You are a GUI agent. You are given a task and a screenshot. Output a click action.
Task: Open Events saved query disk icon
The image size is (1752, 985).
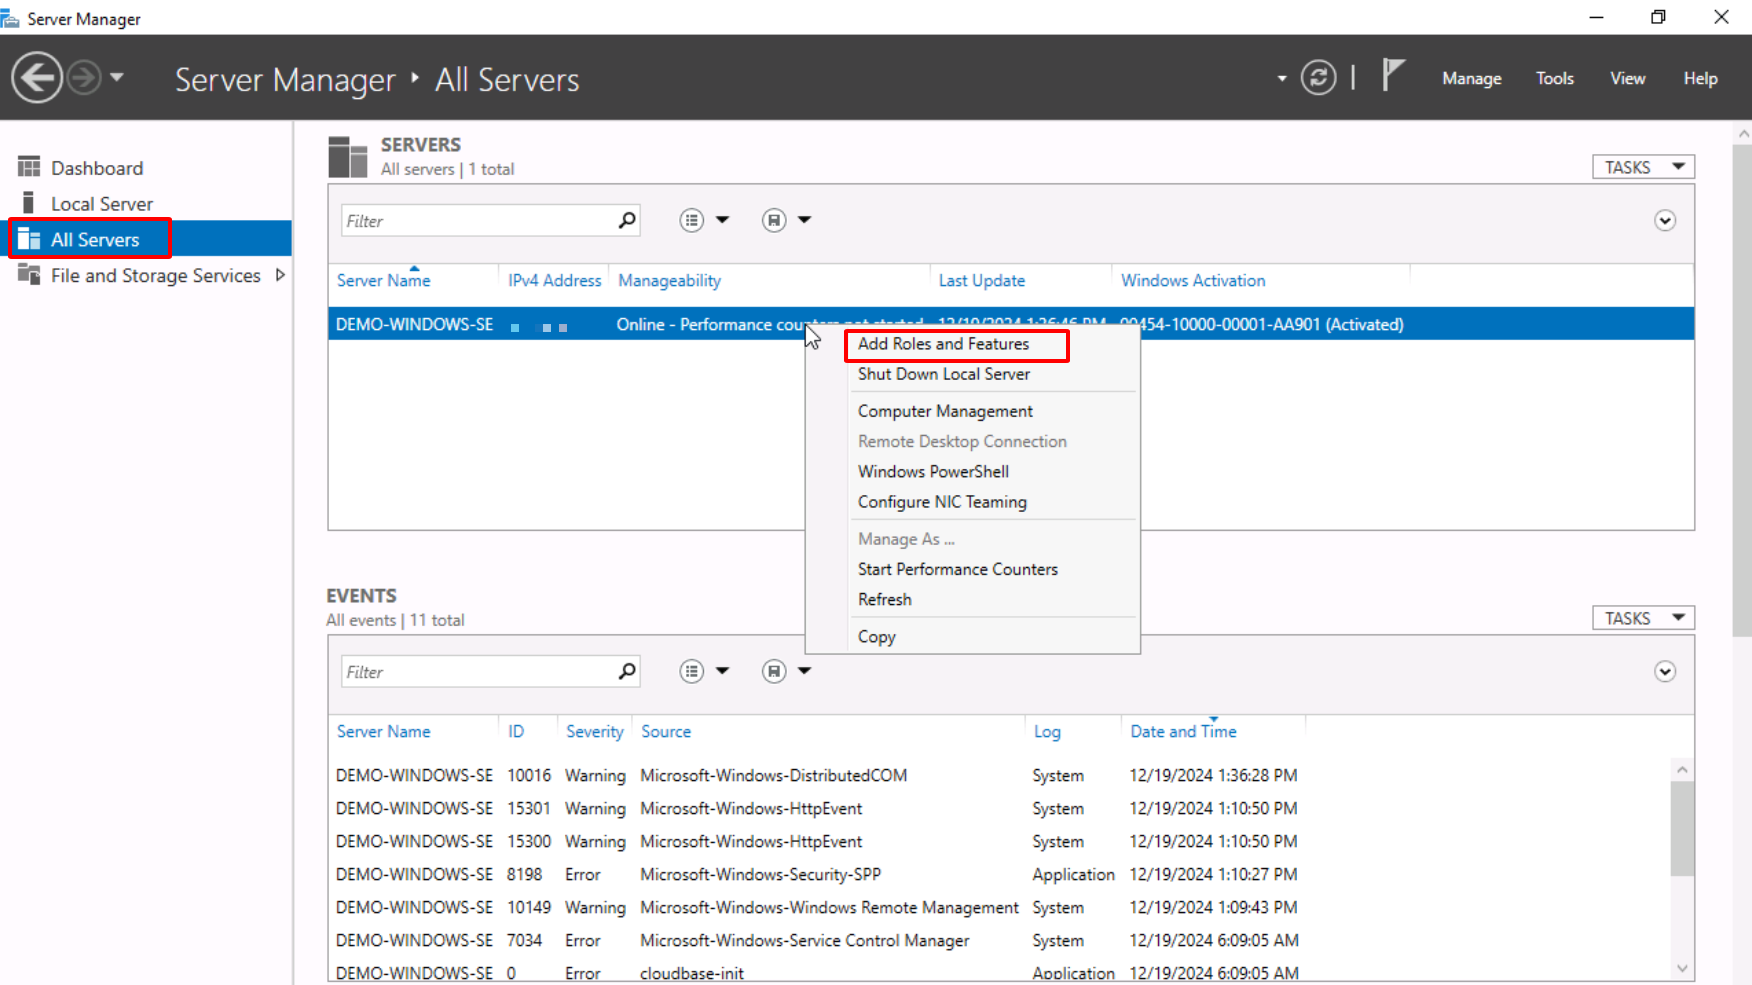pos(774,672)
